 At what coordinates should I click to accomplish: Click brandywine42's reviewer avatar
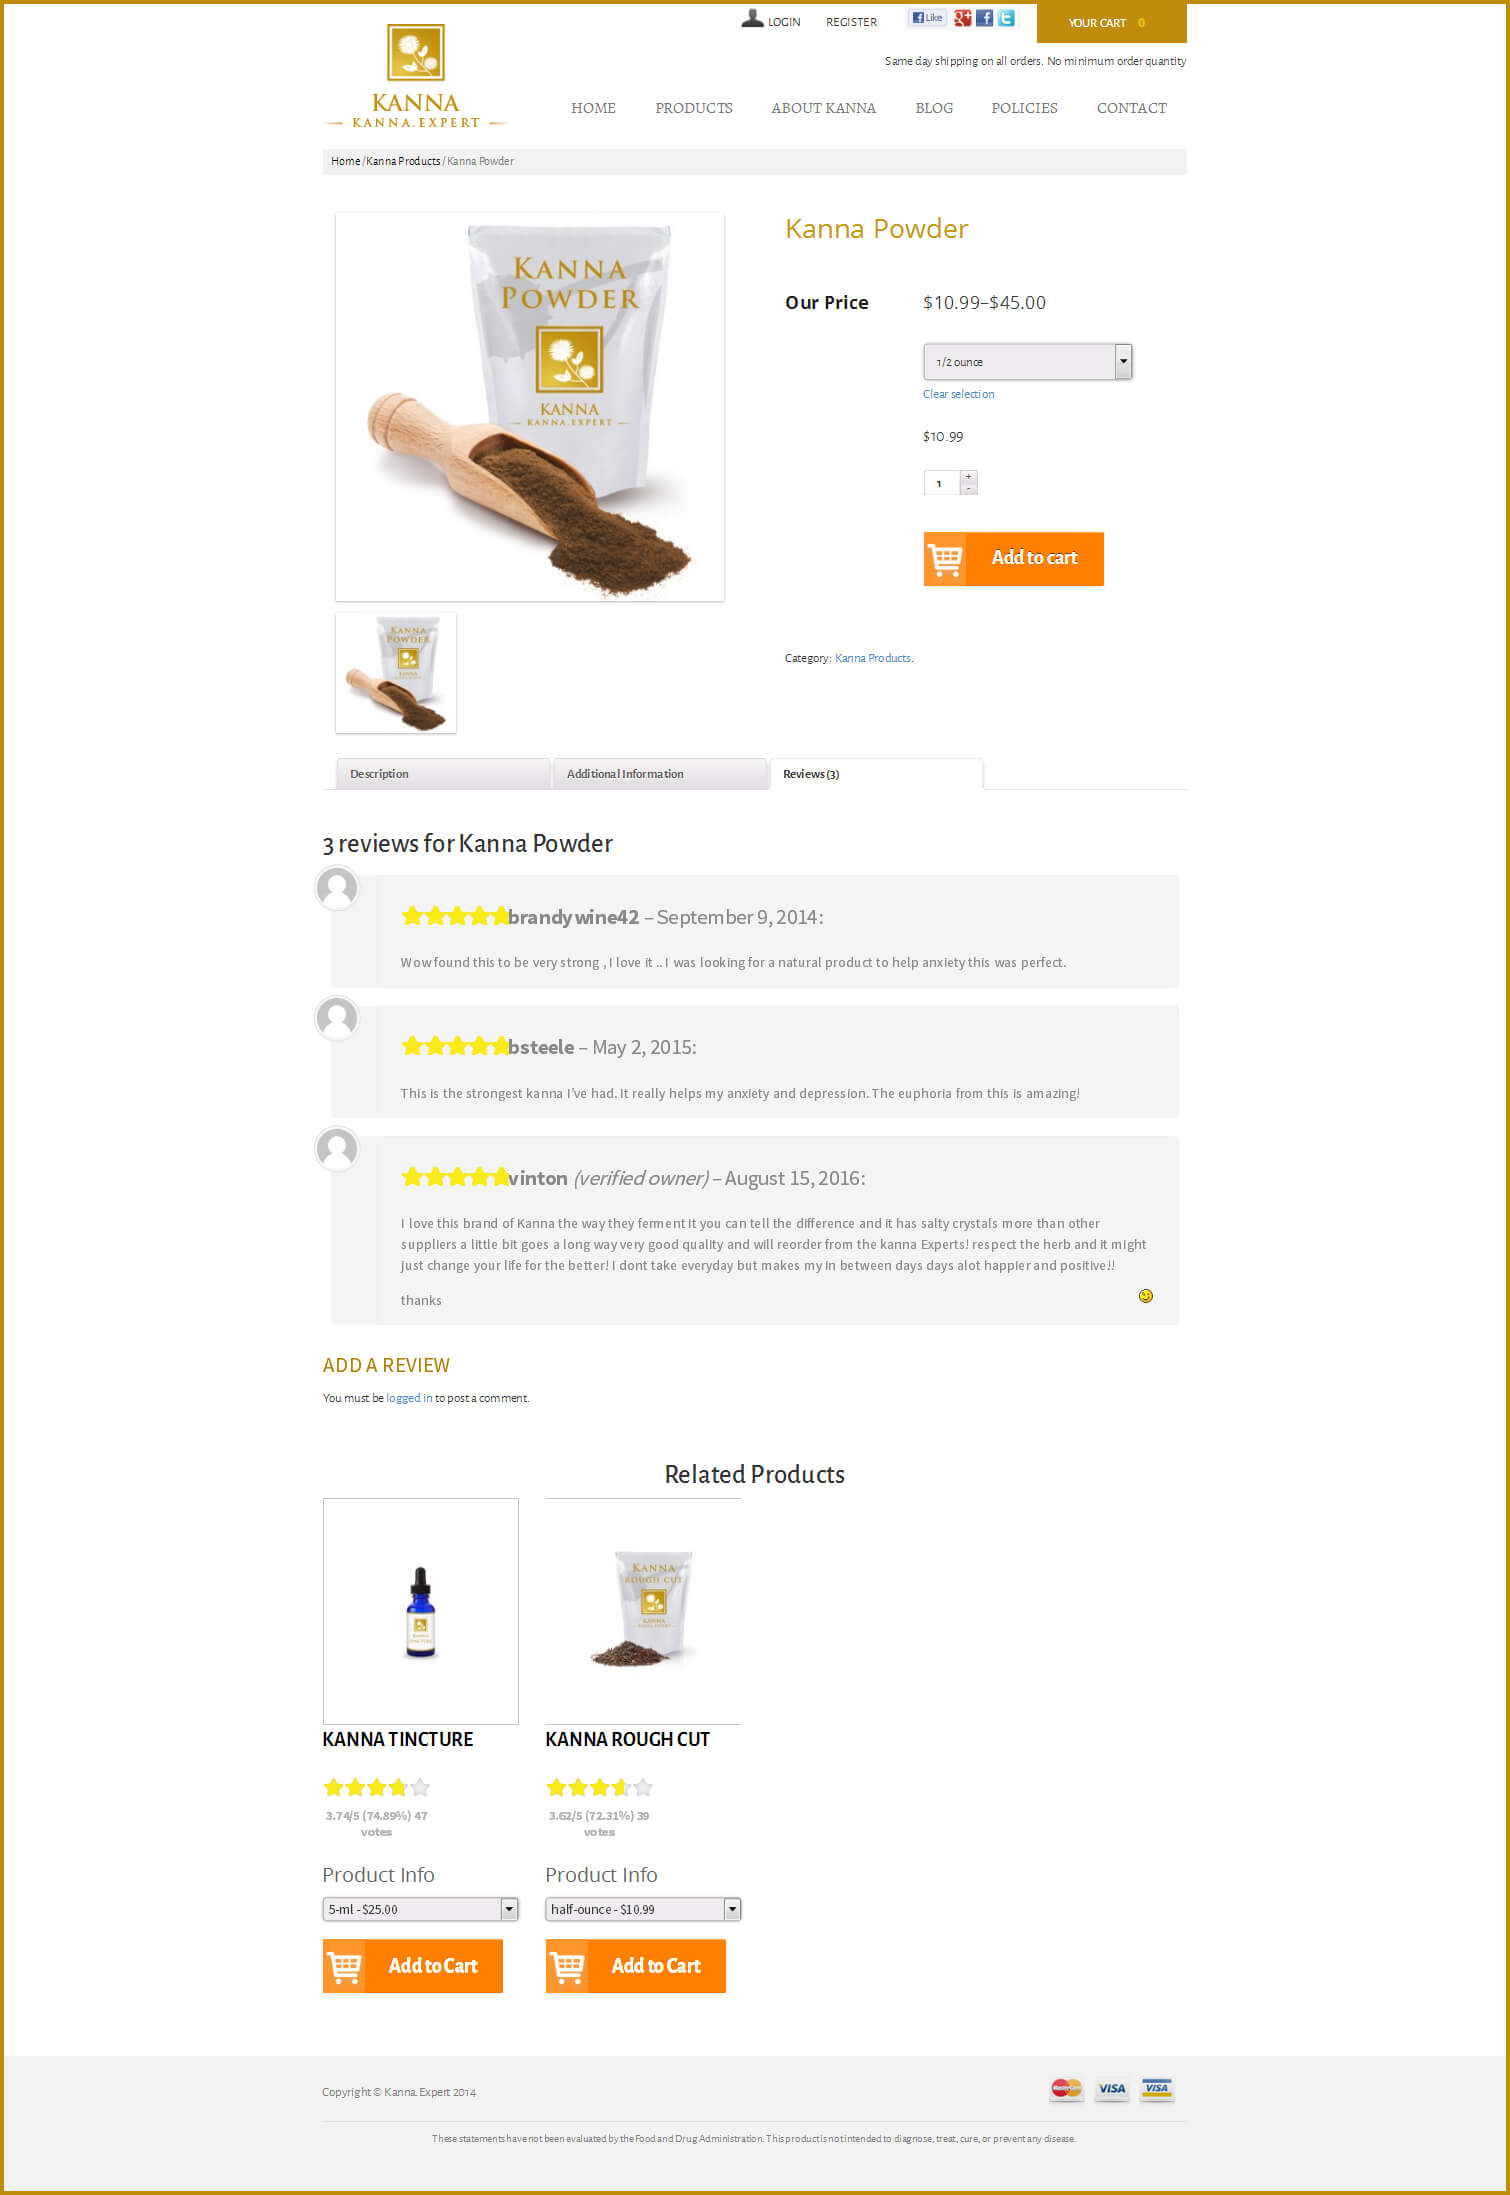tap(337, 887)
